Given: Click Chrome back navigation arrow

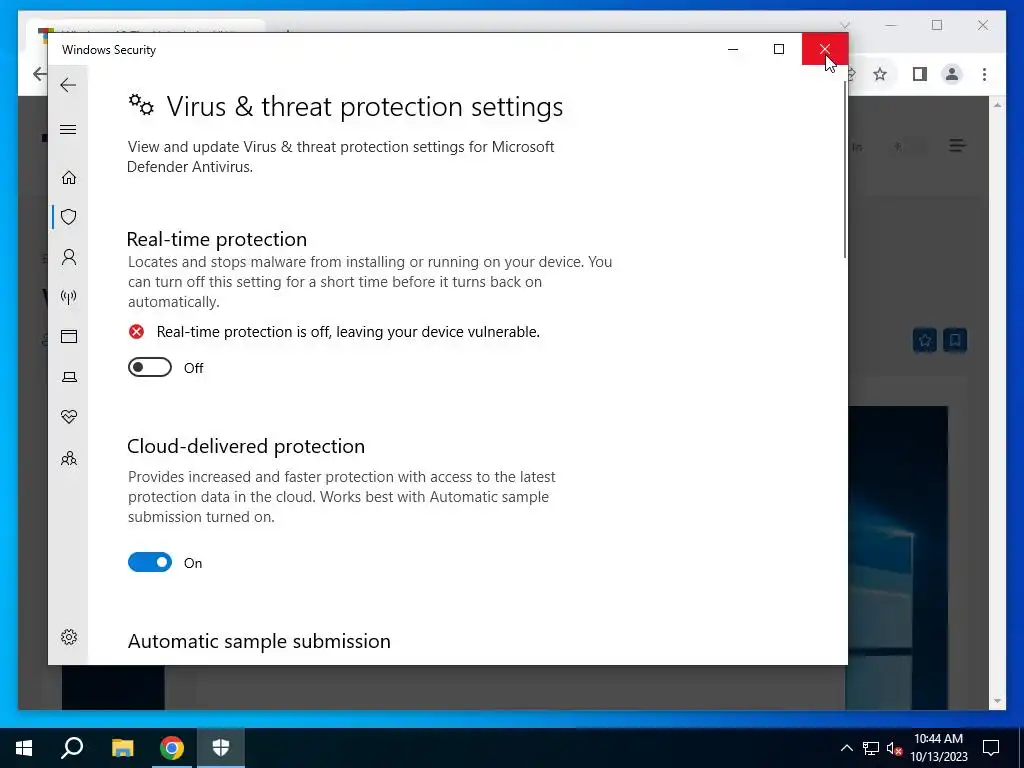Looking at the screenshot, I should click(39, 74).
